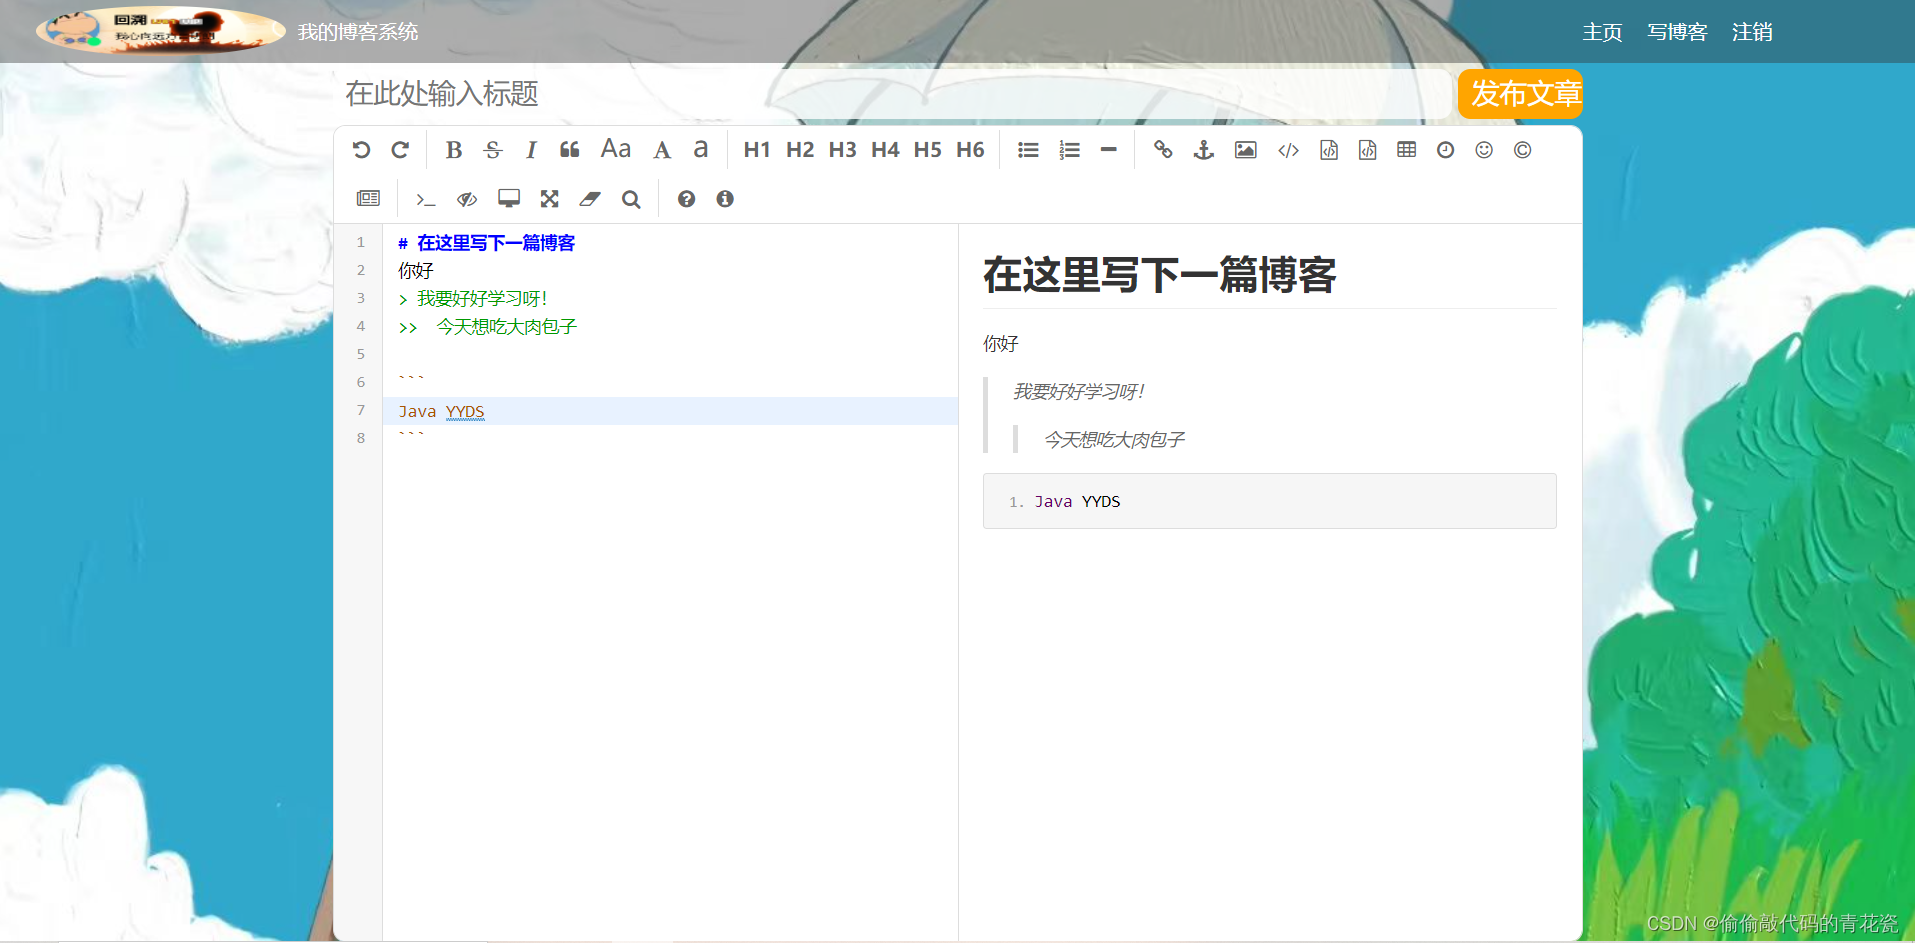Viewport: 1915px width, 943px height.
Task: Insert a block quote
Action: (570, 150)
